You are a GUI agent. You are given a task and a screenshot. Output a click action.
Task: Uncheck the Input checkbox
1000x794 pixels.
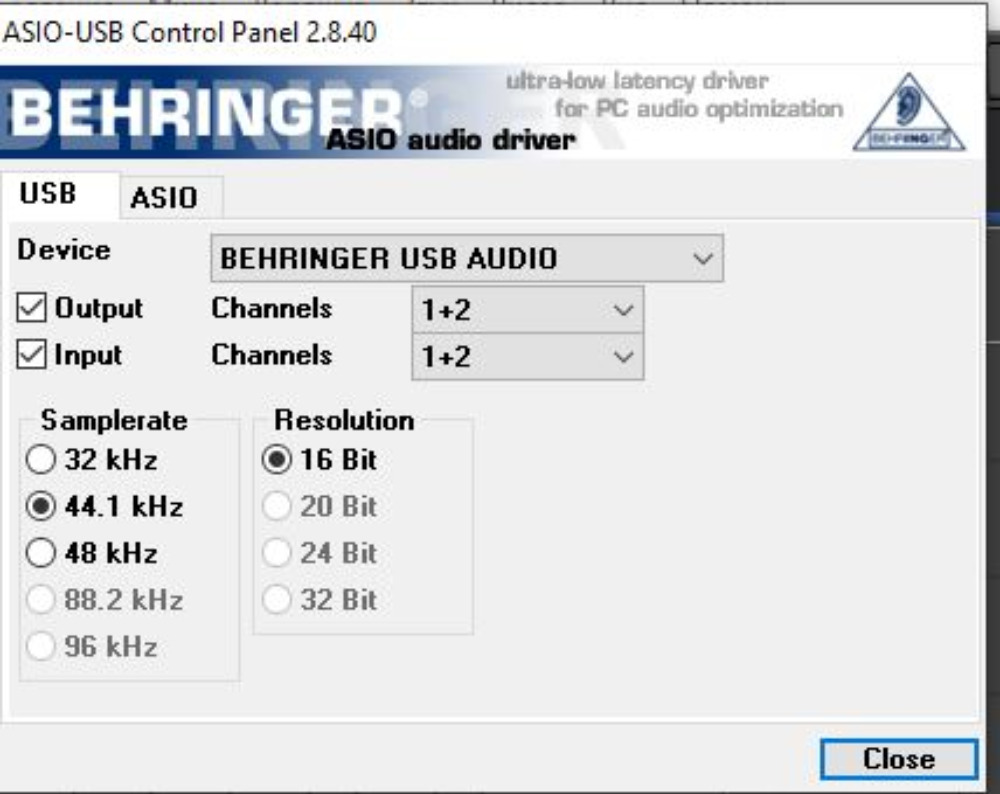(31, 355)
